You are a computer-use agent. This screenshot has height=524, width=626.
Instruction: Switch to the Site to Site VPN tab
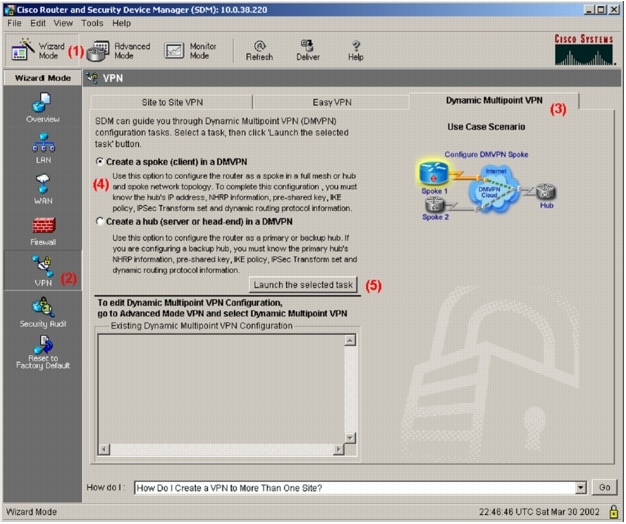point(172,102)
